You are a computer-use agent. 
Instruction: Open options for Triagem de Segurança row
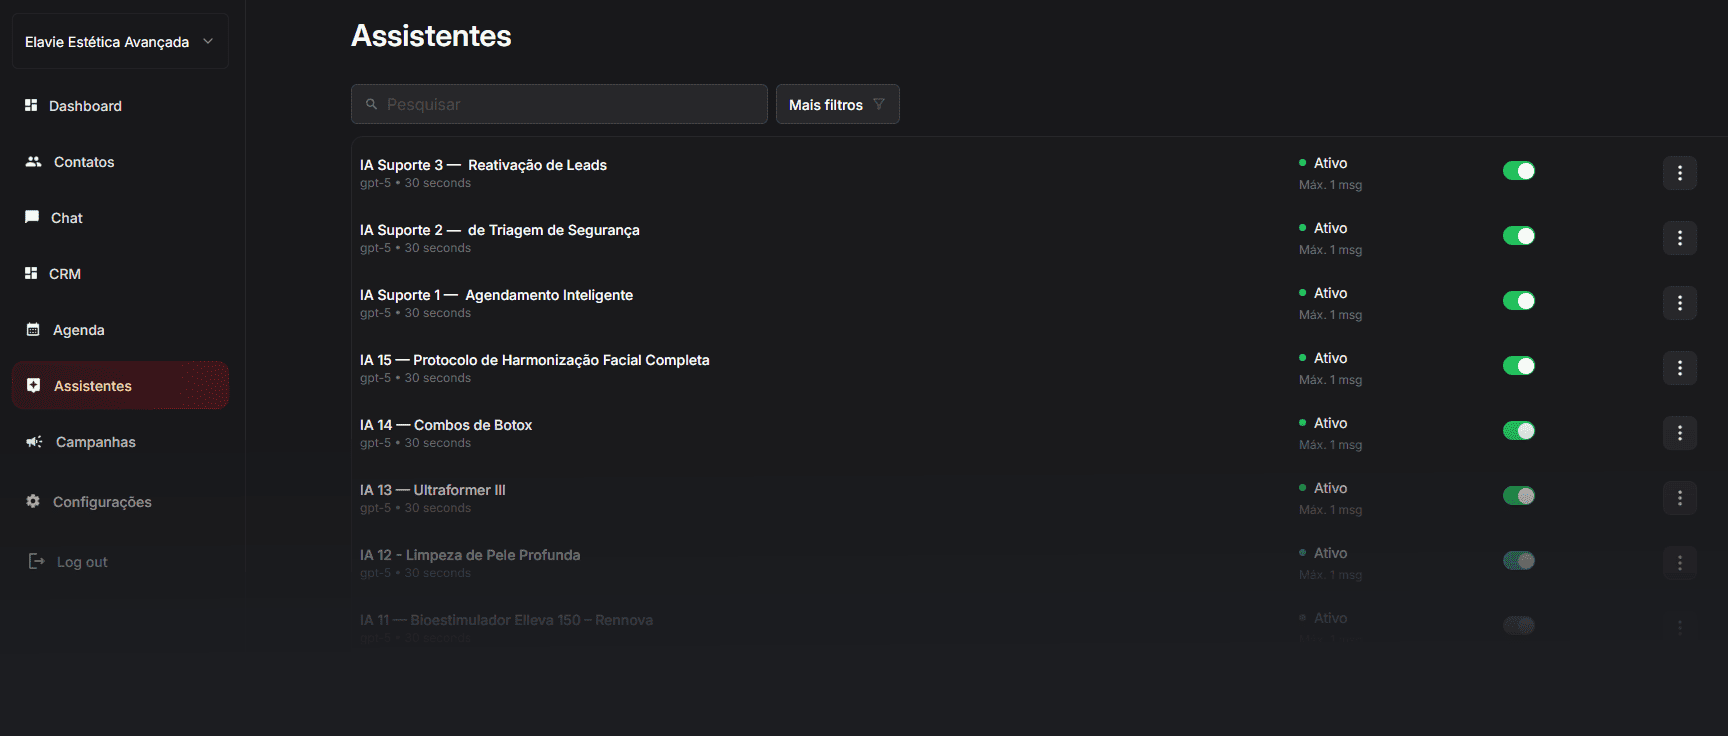(1680, 238)
